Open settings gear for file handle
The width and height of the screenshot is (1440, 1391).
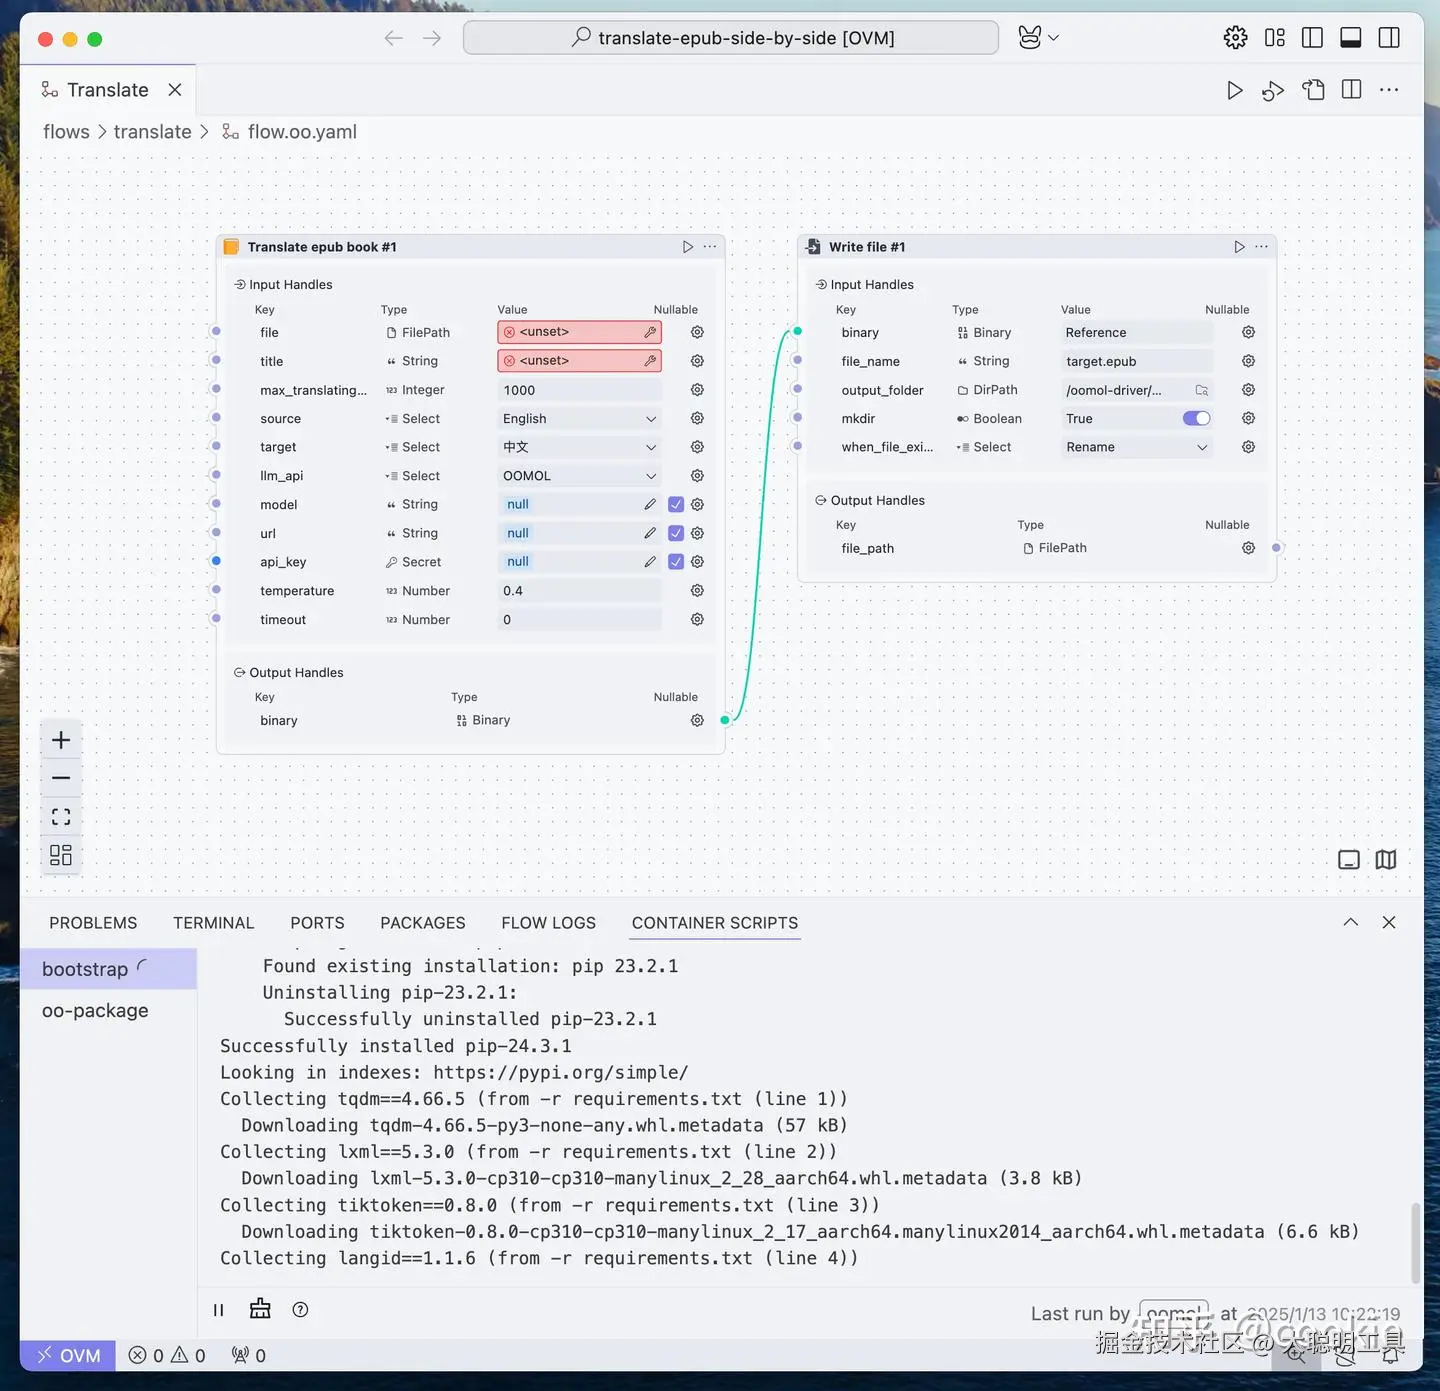697,332
